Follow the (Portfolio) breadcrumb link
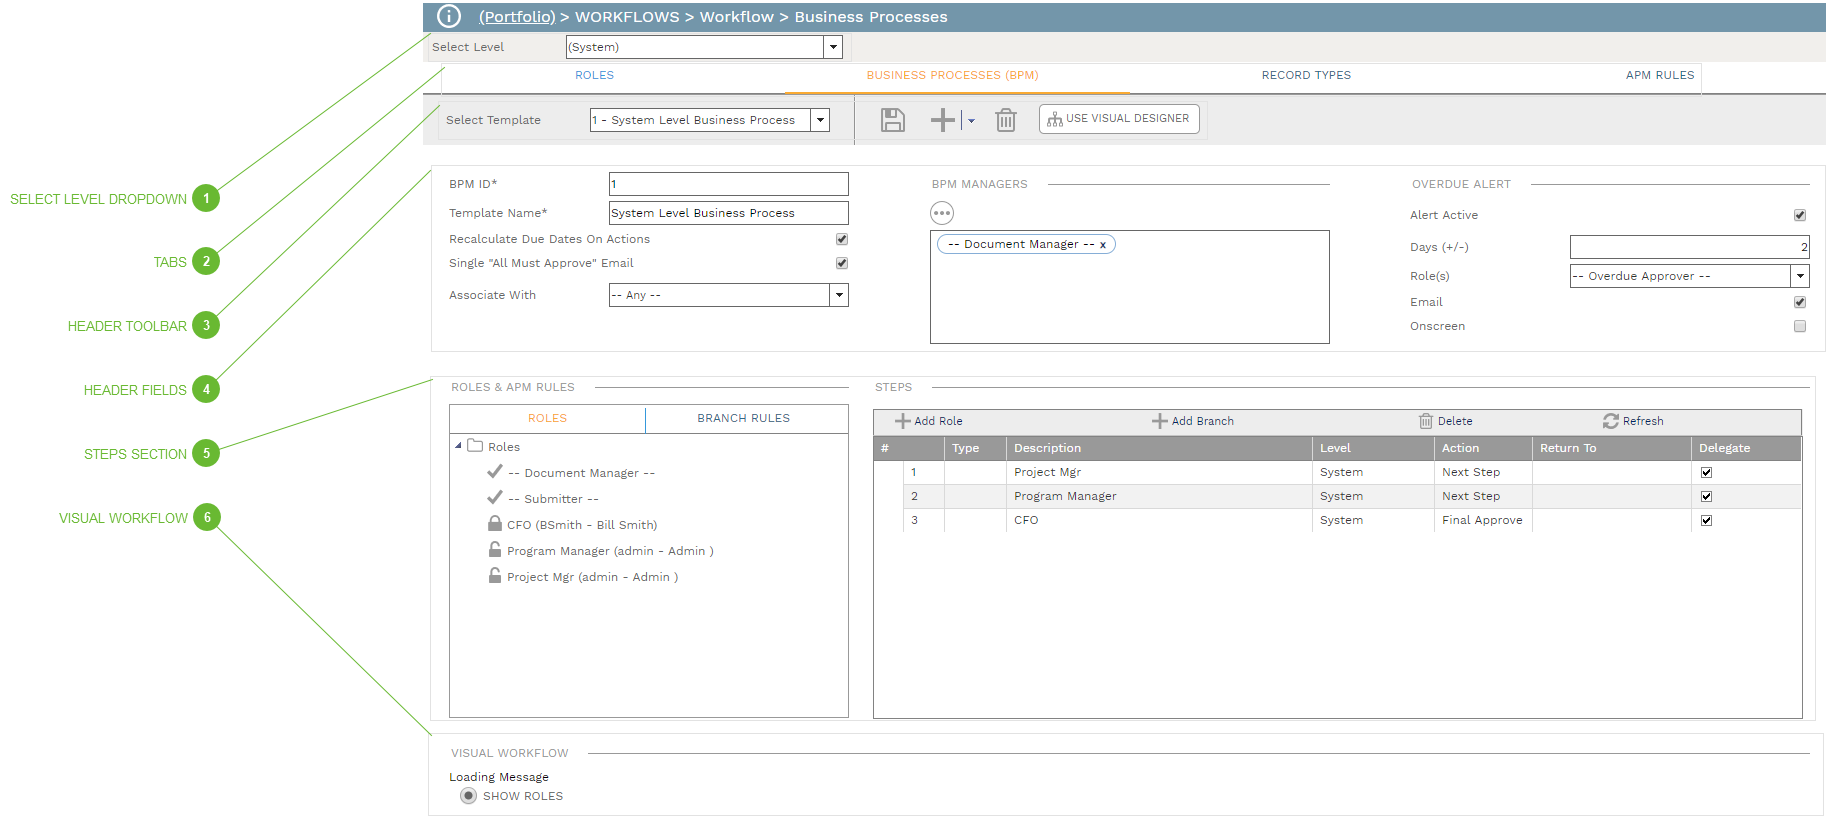This screenshot has width=1831, height=821. tap(517, 17)
